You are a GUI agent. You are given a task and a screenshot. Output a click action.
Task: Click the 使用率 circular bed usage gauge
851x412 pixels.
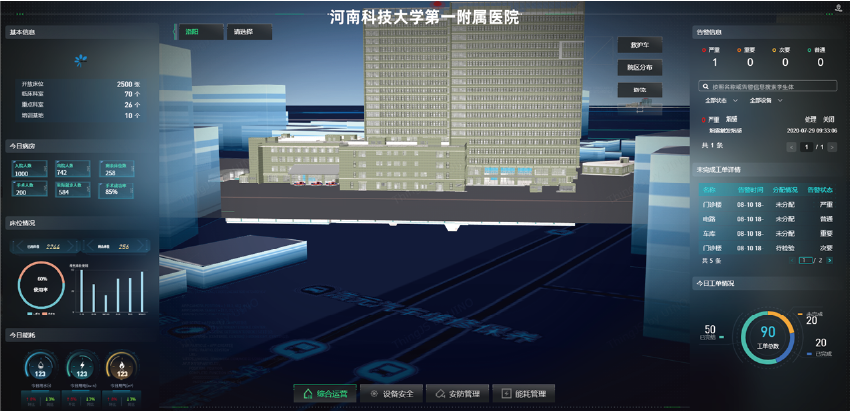[42, 285]
